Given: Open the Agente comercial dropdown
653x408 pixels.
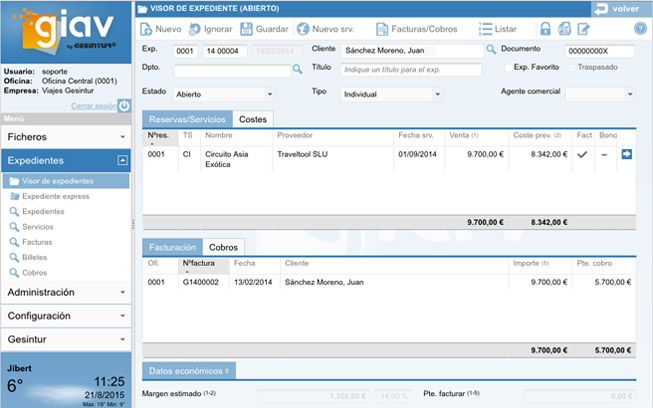Looking at the screenshot, I should pyautogui.click(x=600, y=94).
